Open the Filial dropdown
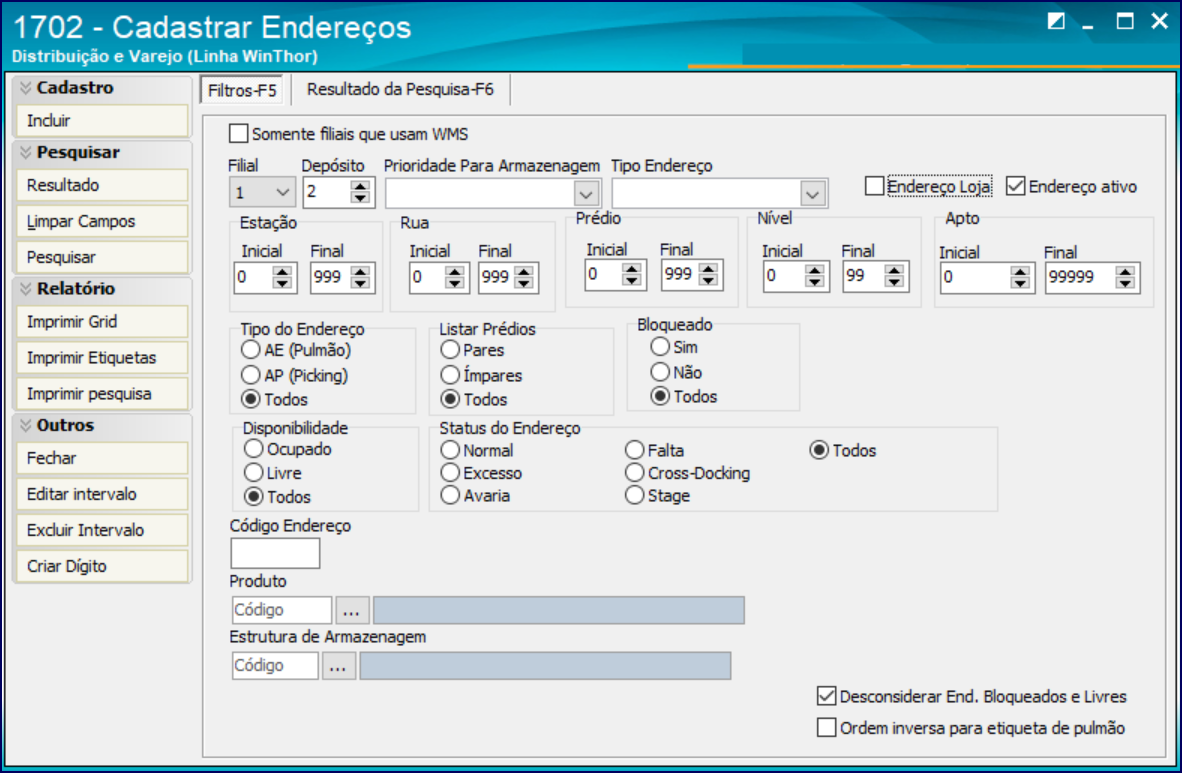1182x773 pixels. 283,192
